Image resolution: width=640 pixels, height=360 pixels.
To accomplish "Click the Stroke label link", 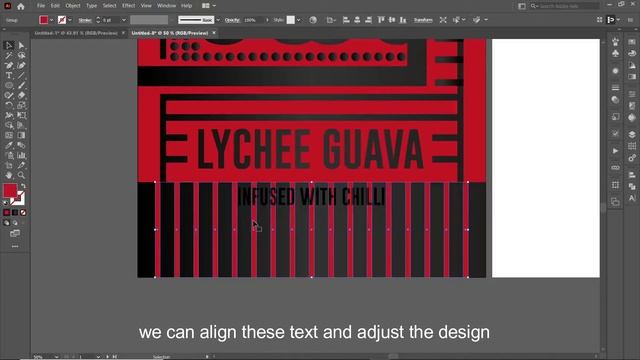I will click(85, 20).
